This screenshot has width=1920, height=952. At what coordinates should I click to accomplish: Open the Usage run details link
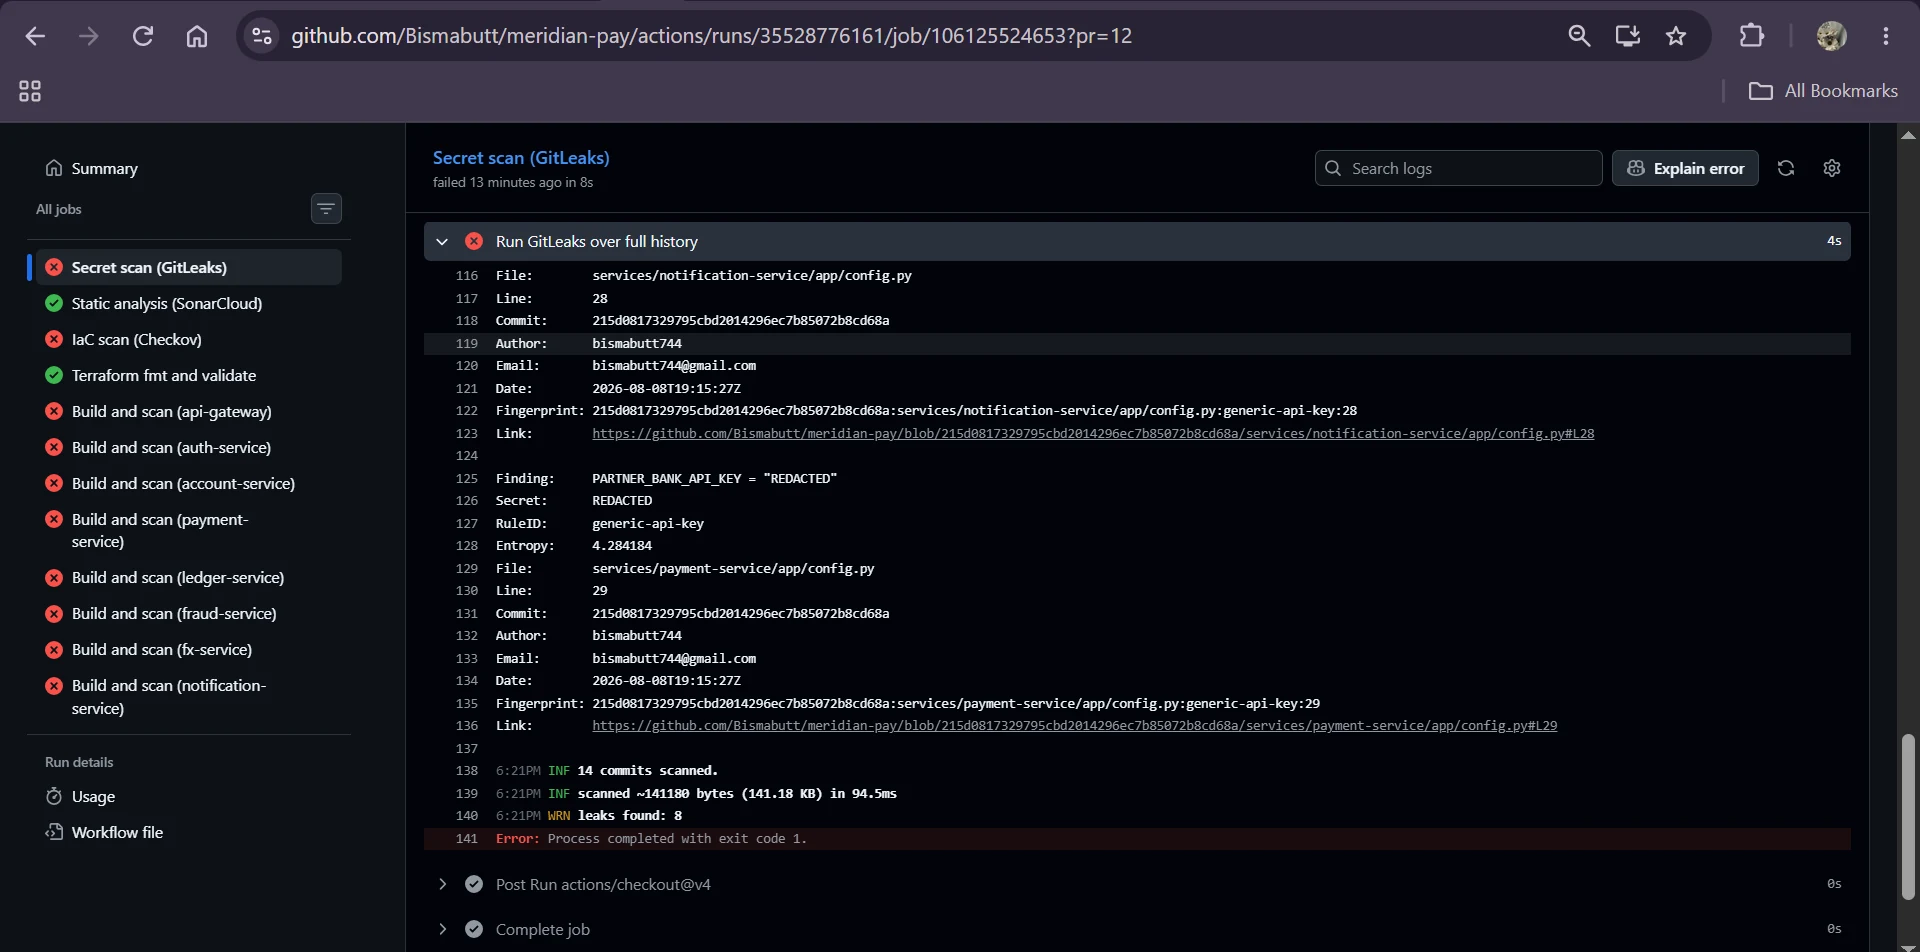(81, 796)
